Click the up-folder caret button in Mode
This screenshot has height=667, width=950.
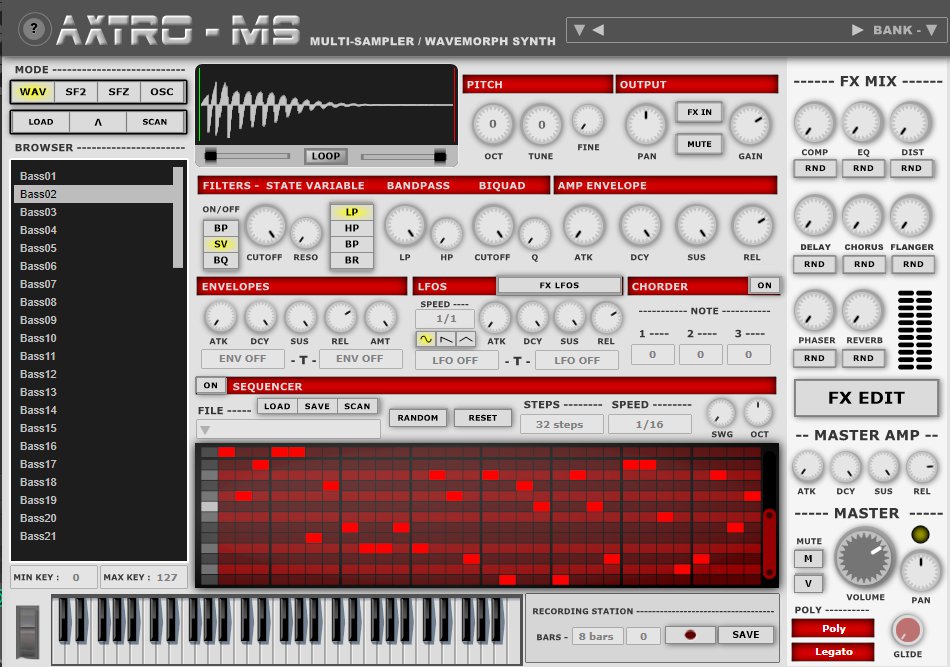point(98,122)
